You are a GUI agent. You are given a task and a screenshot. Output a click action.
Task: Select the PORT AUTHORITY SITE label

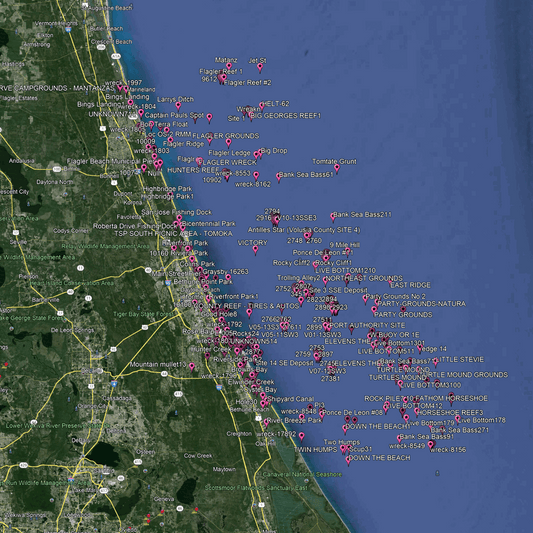367,325
